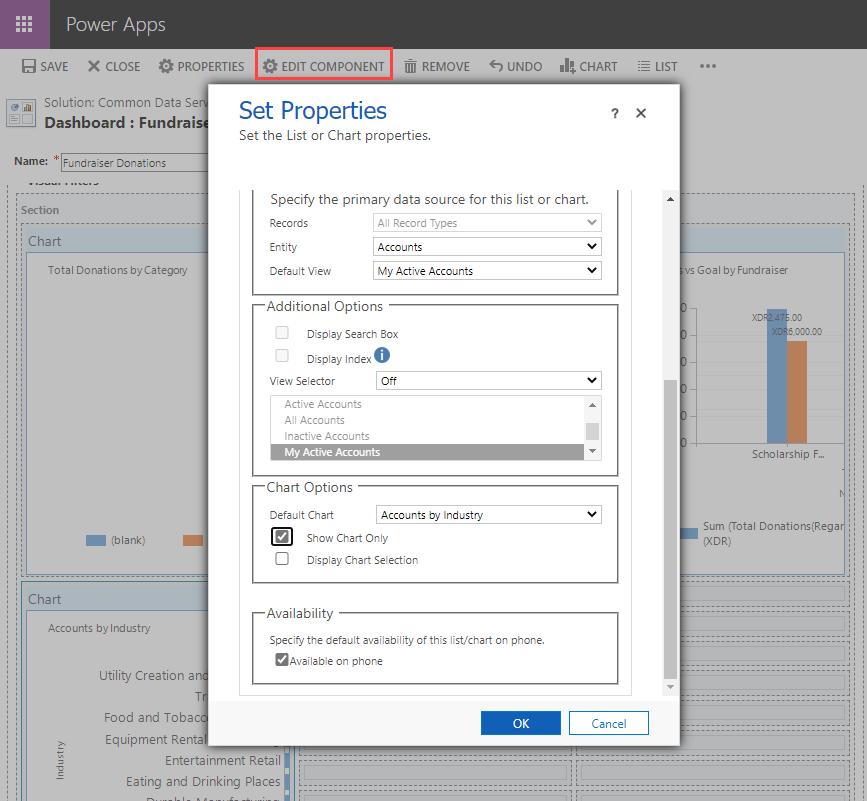Click the Total Donations by Category chart title
This screenshot has width=867, height=801.
click(118, 270)
